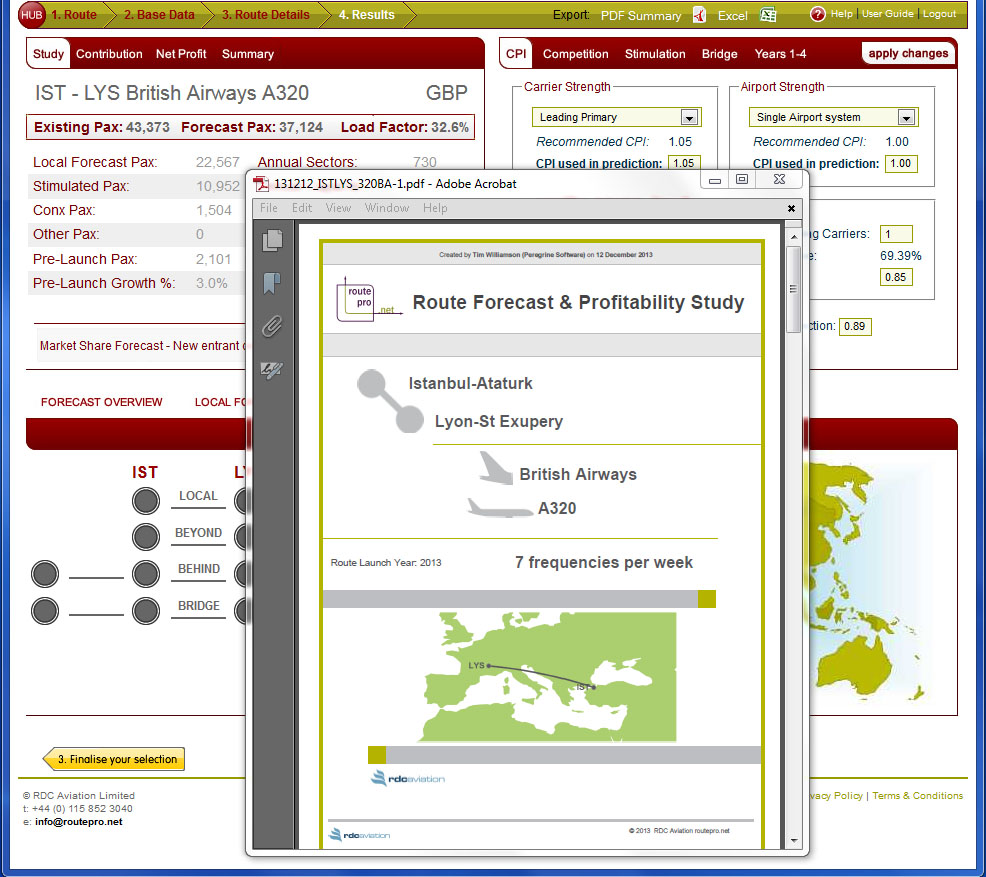This screenshot has height=877, width=986.
Task: Click the Stimulated Pax value 10,952
Action: (218, 186)
